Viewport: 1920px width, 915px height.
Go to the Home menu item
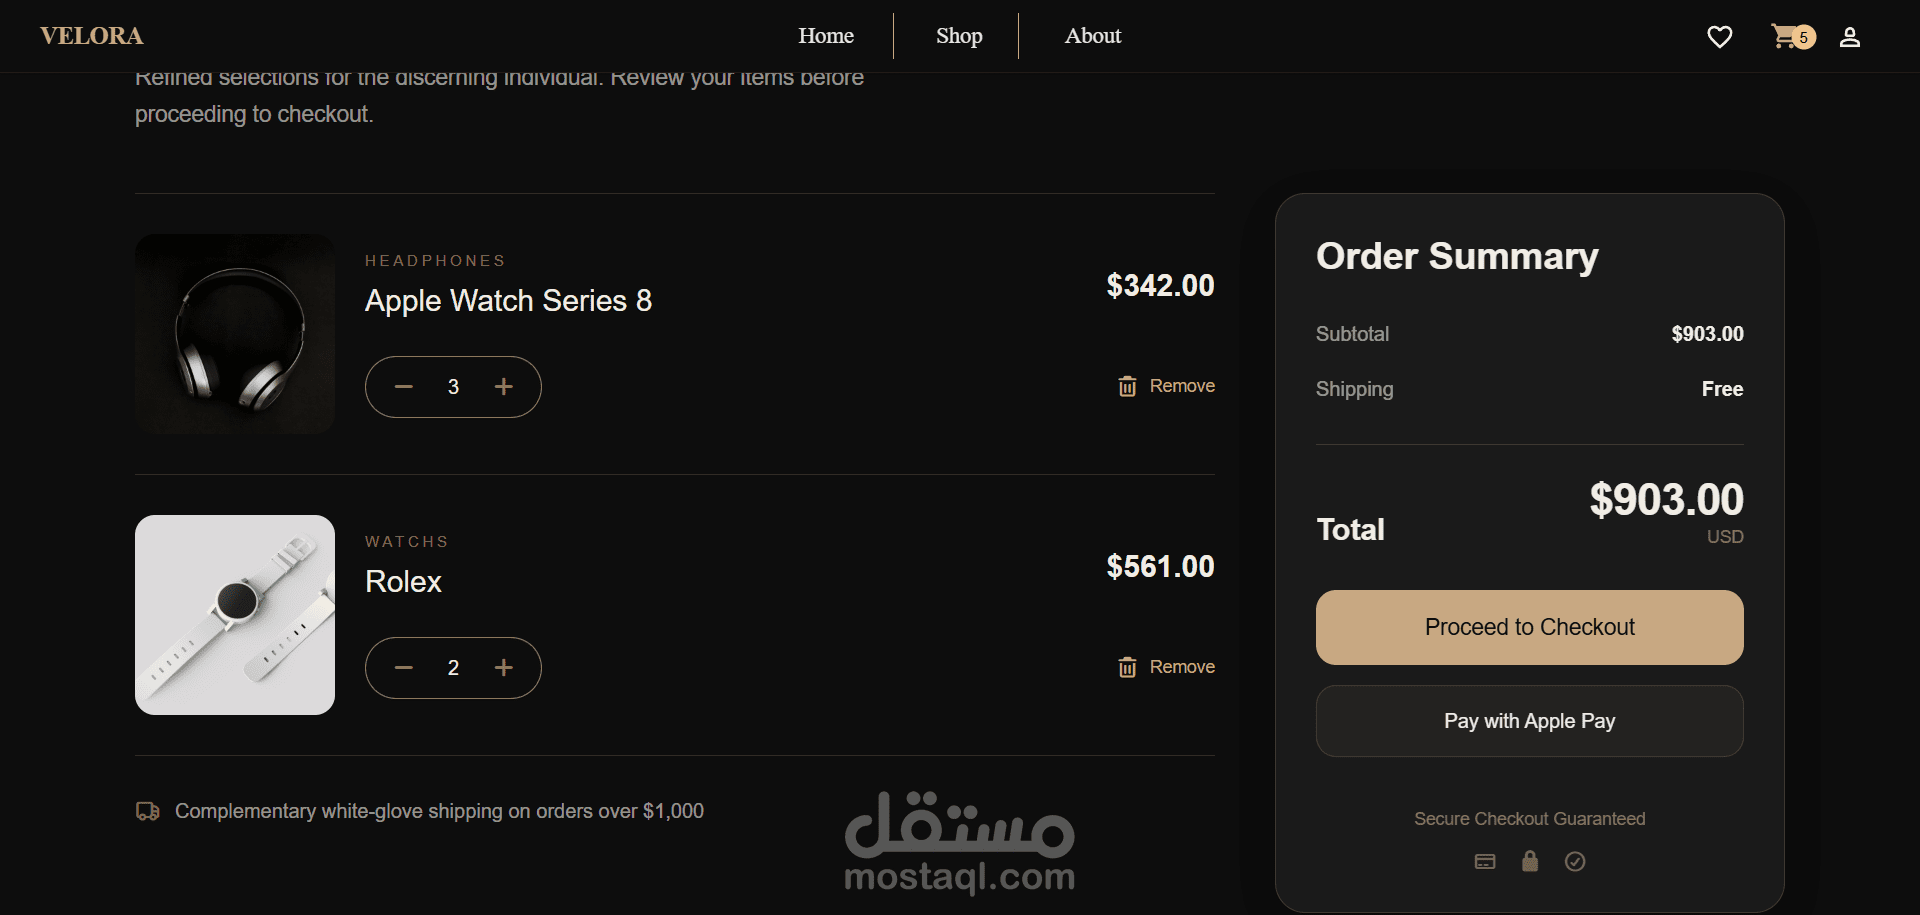coord(826,36)
